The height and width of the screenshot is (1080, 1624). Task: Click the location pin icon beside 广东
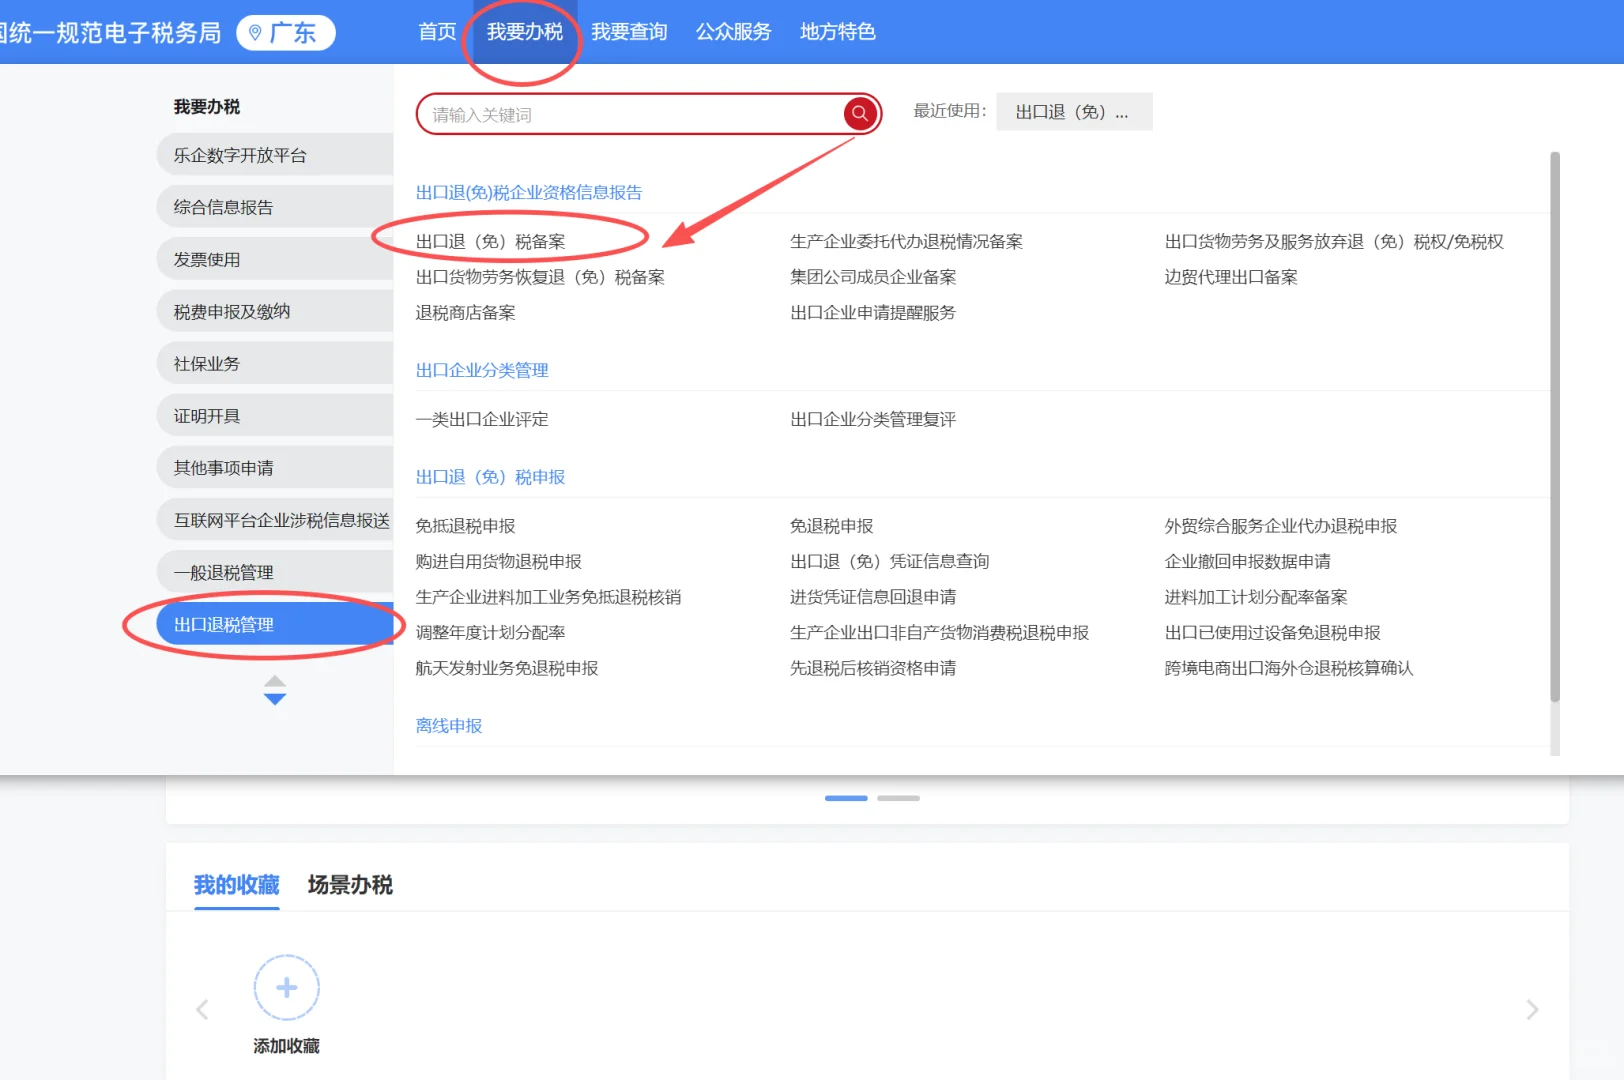click(254, 31)
